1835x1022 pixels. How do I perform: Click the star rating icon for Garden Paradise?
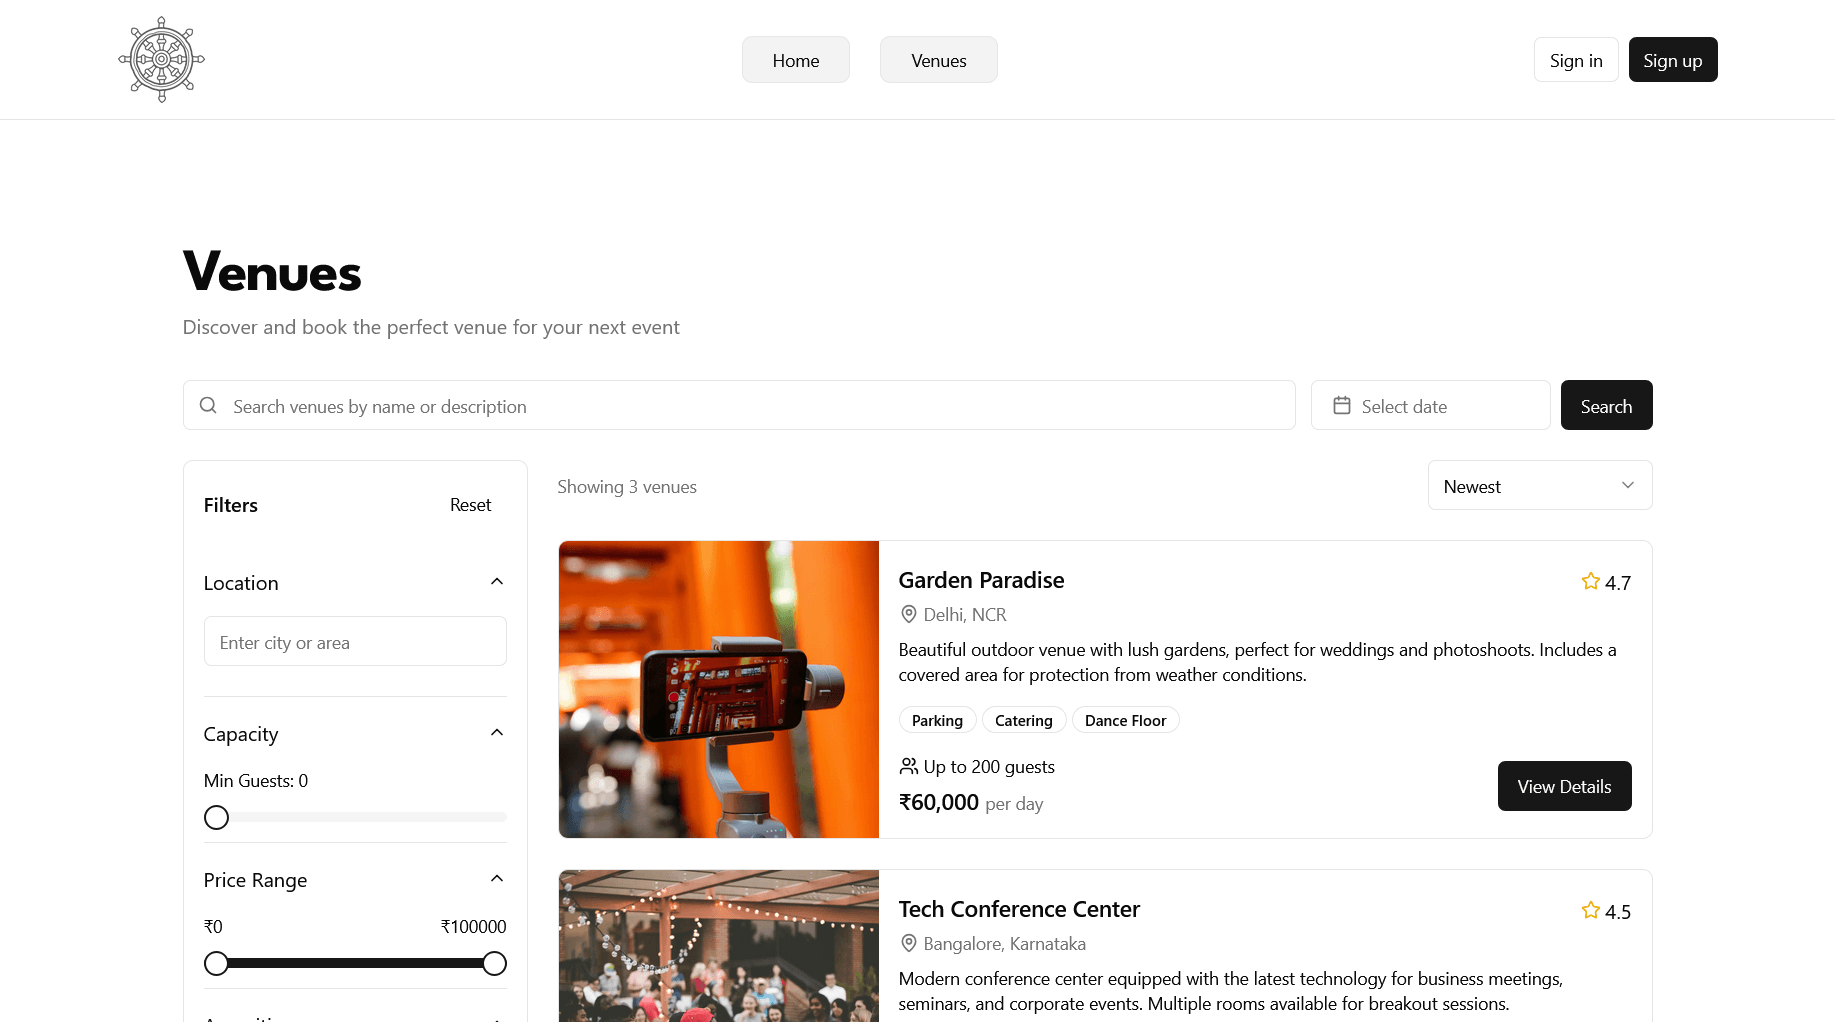[x=1590, y=581]
